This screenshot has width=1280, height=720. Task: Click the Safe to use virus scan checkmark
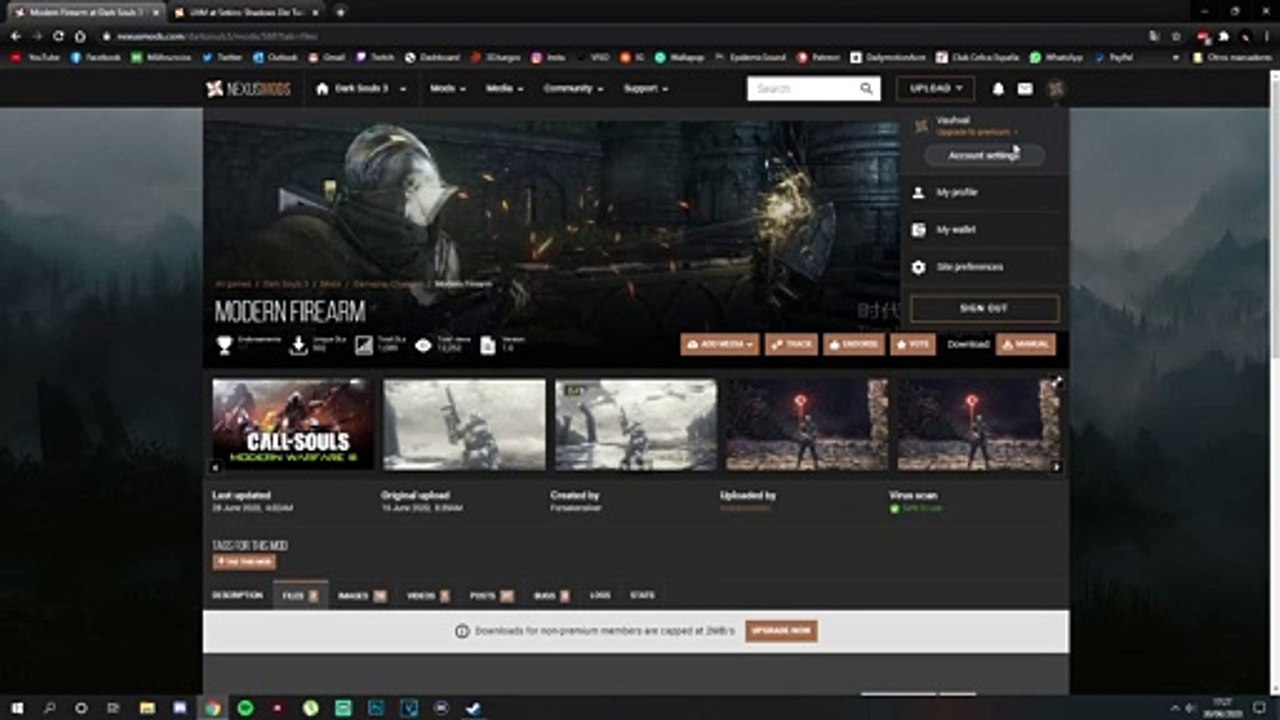(x=895, y=508)
